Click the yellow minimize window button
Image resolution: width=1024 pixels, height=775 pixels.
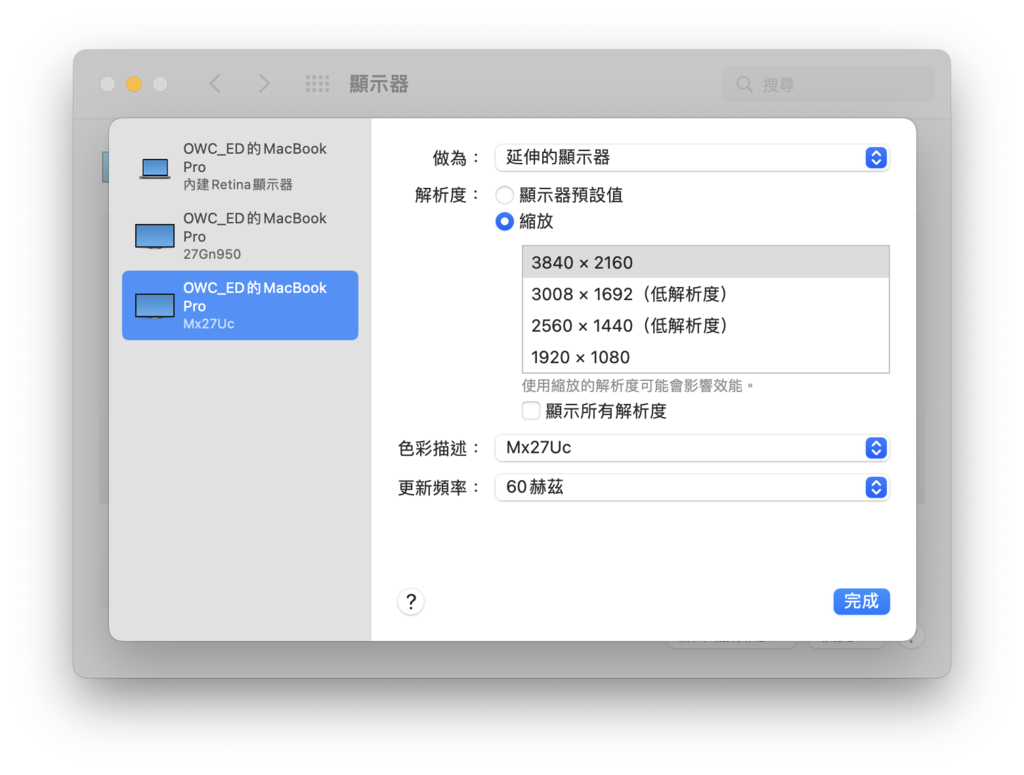tap(134, 84)
